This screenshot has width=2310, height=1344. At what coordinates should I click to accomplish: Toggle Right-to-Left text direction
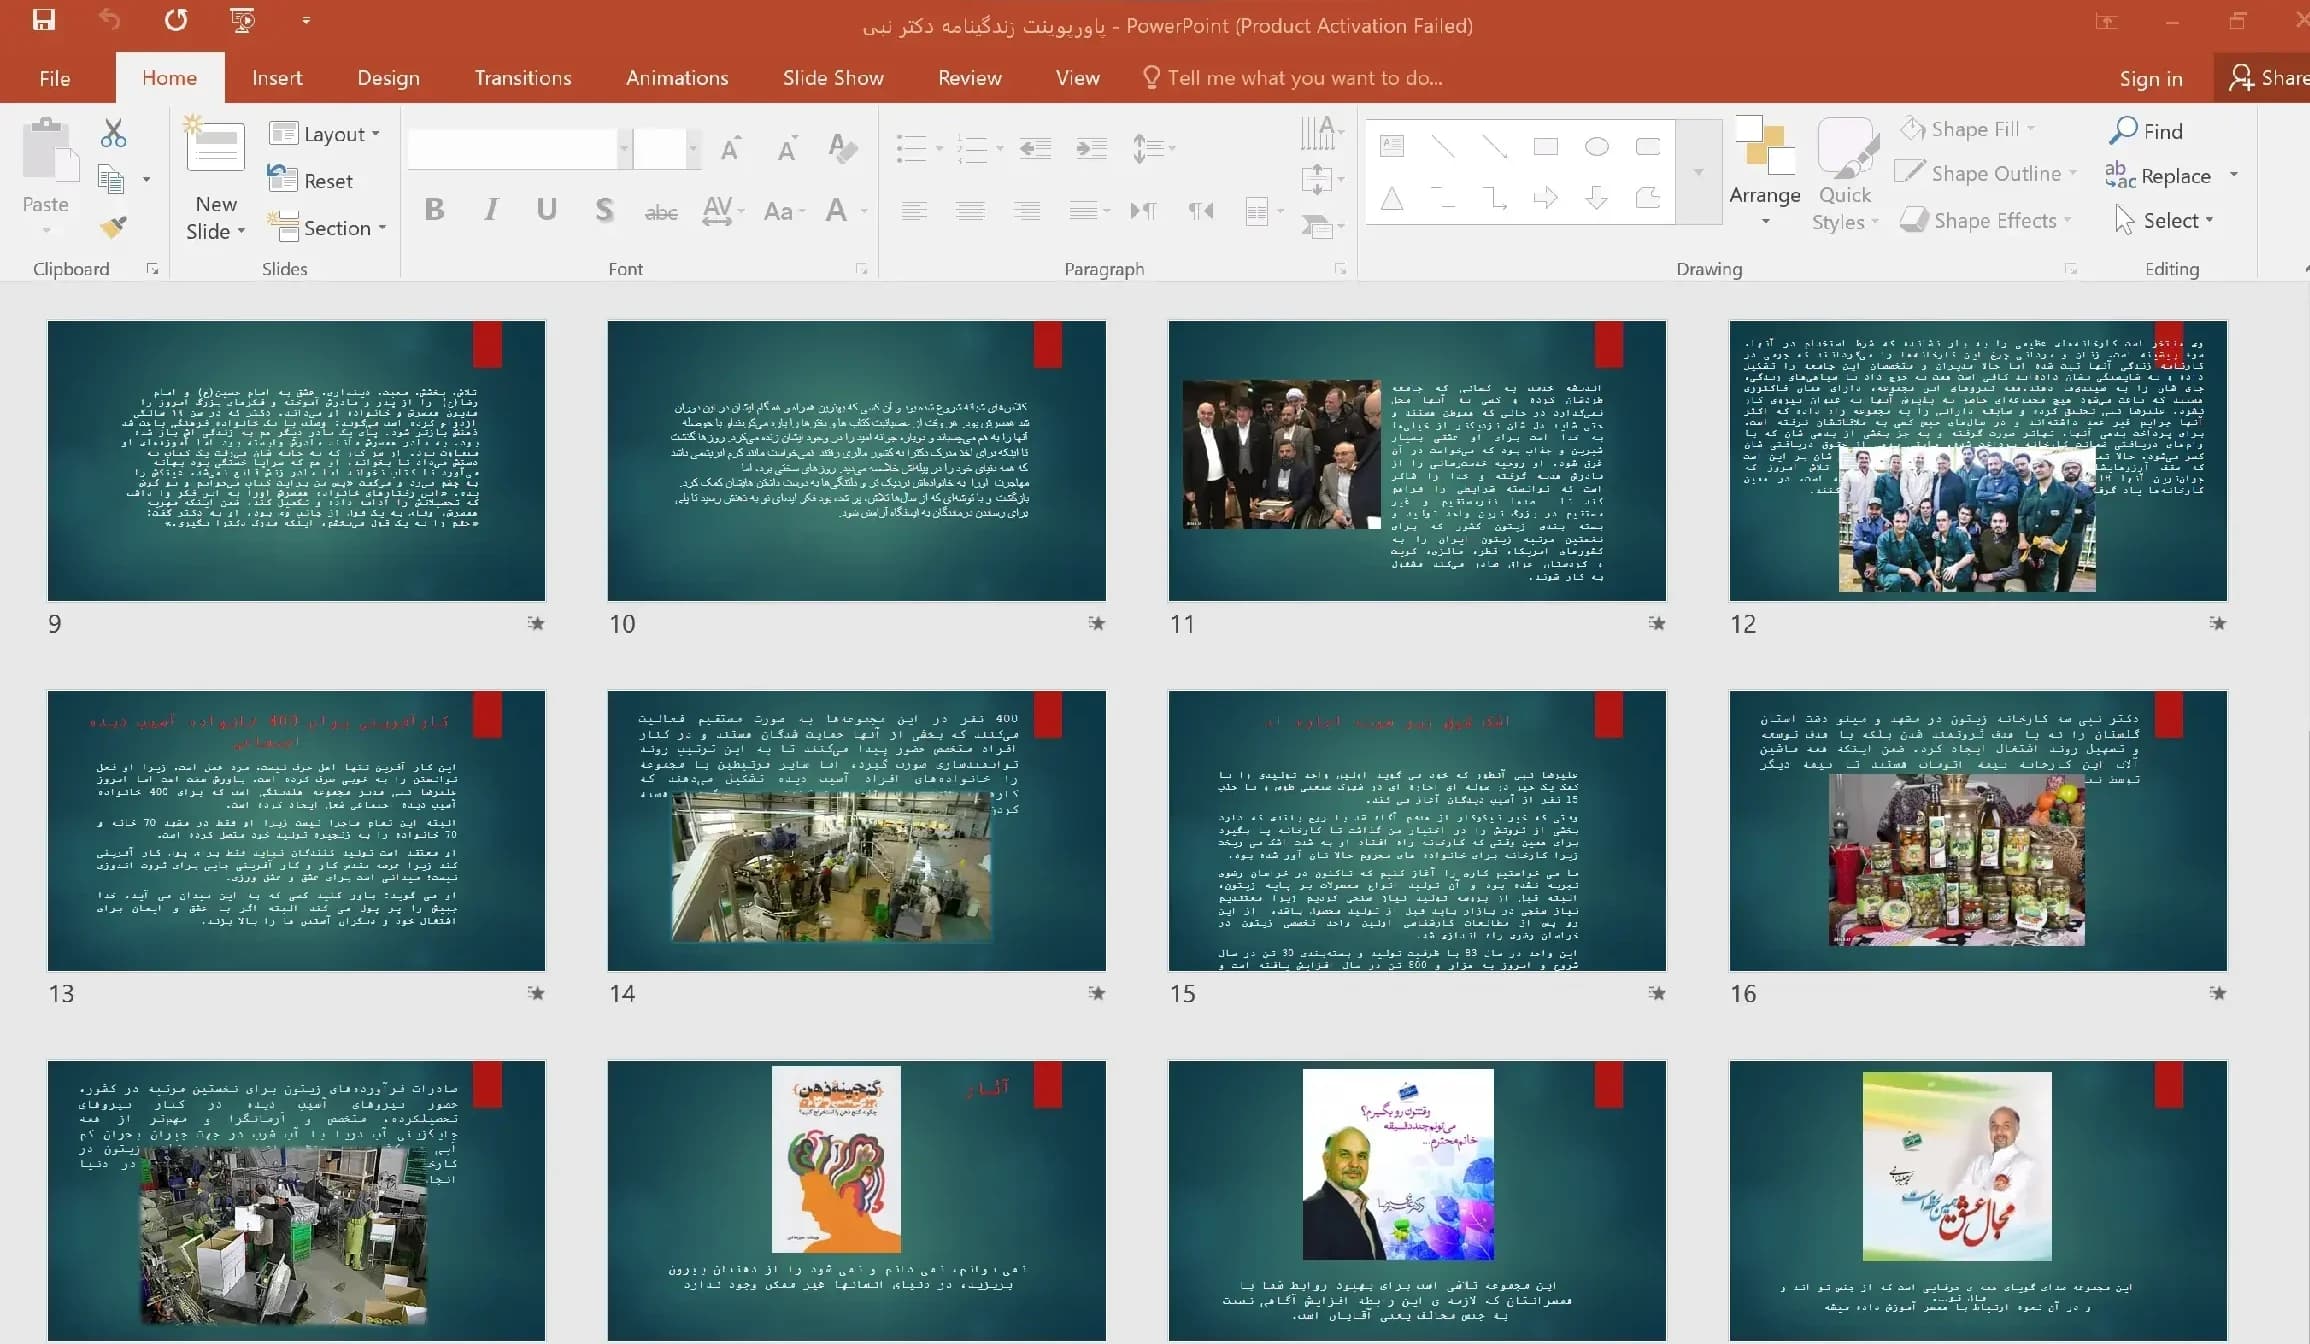(1200, 210)
